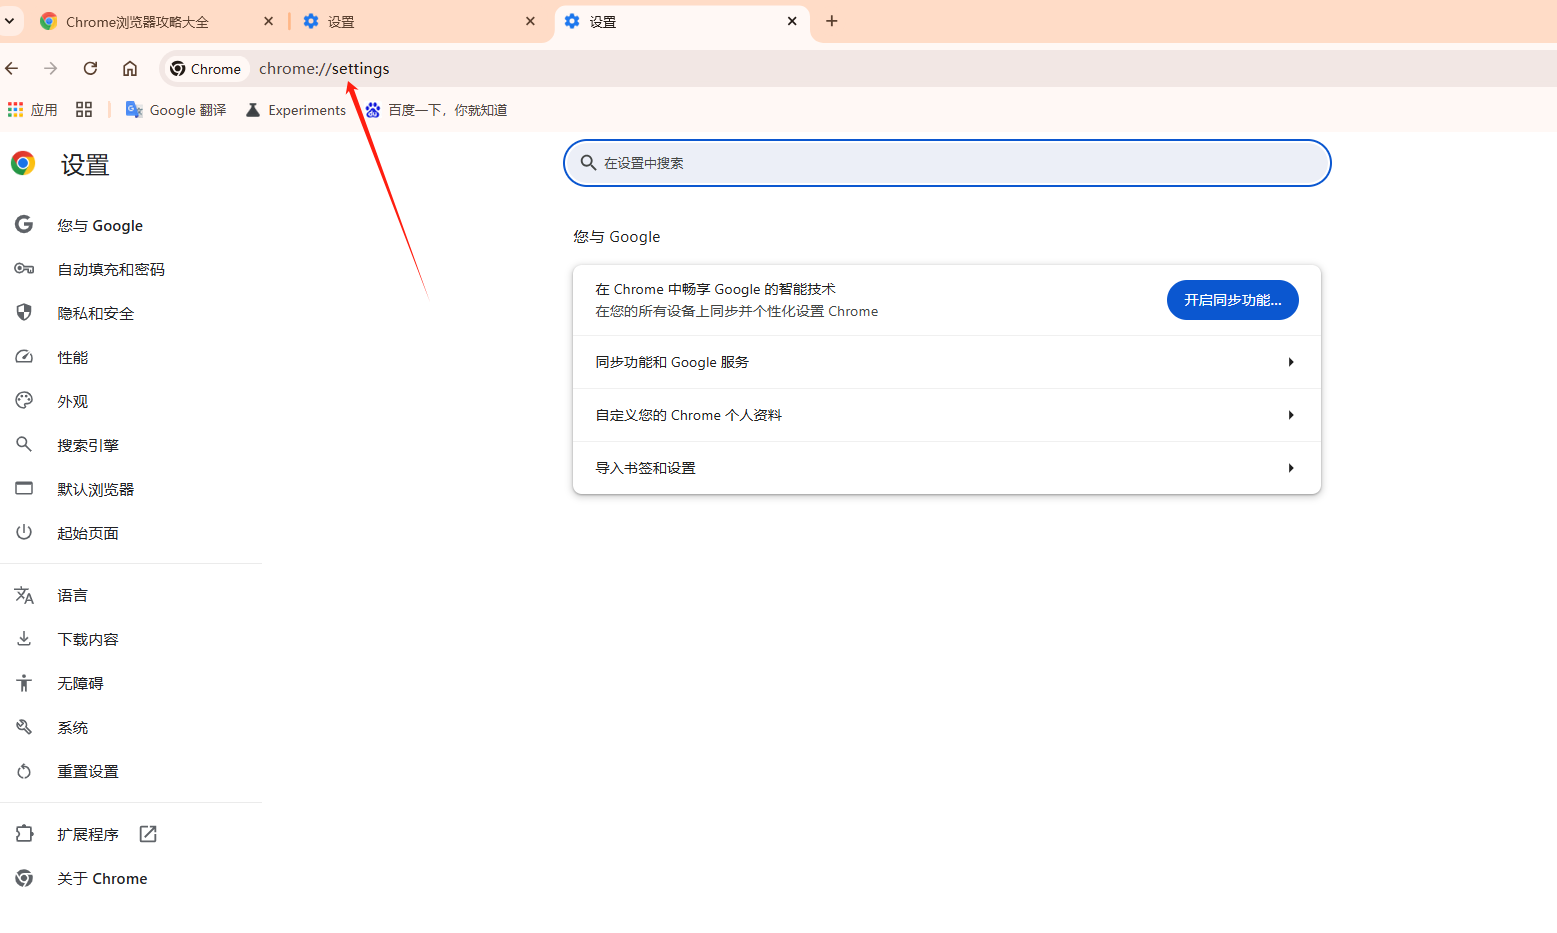Open the 百度一下，你就知道 bookmark
This screenshot has width=1557, height=933.
pos(436,110)
